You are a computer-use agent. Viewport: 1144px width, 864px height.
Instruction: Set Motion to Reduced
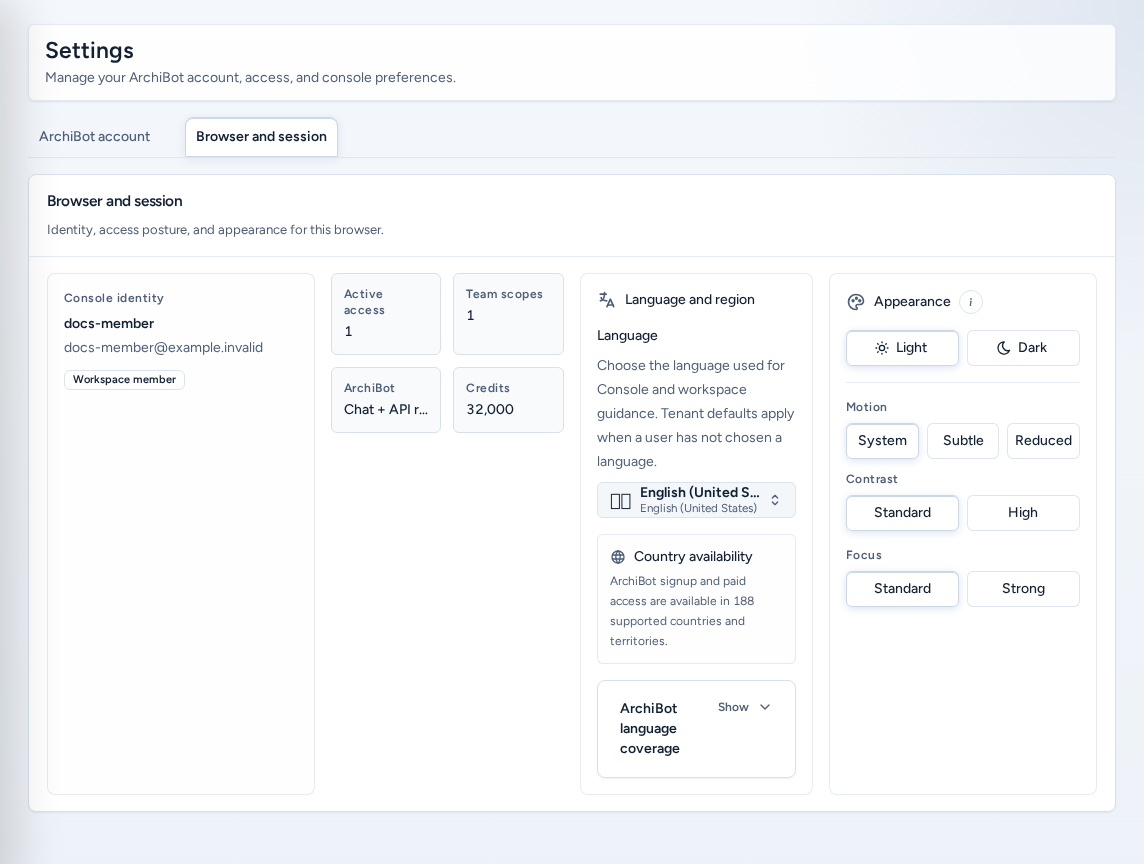click(1043, 441)
